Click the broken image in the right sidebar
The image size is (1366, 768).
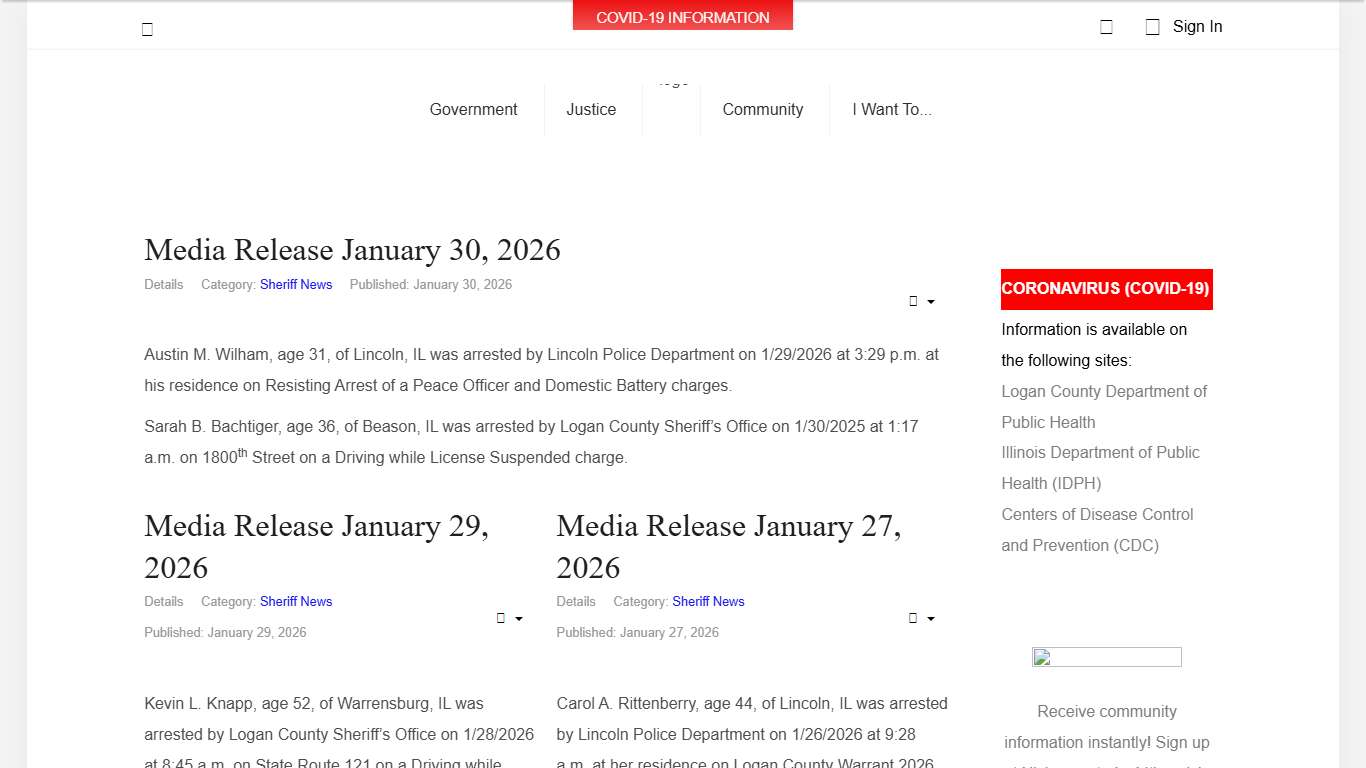(1106, 657)
